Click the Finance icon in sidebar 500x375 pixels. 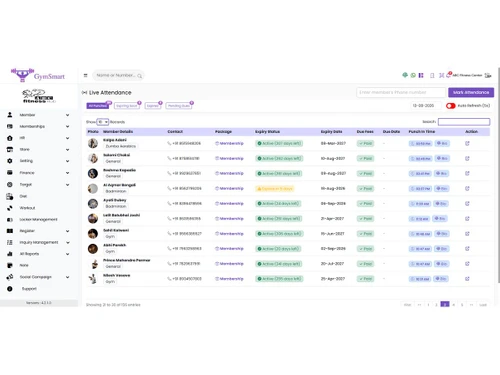point(10,173)
